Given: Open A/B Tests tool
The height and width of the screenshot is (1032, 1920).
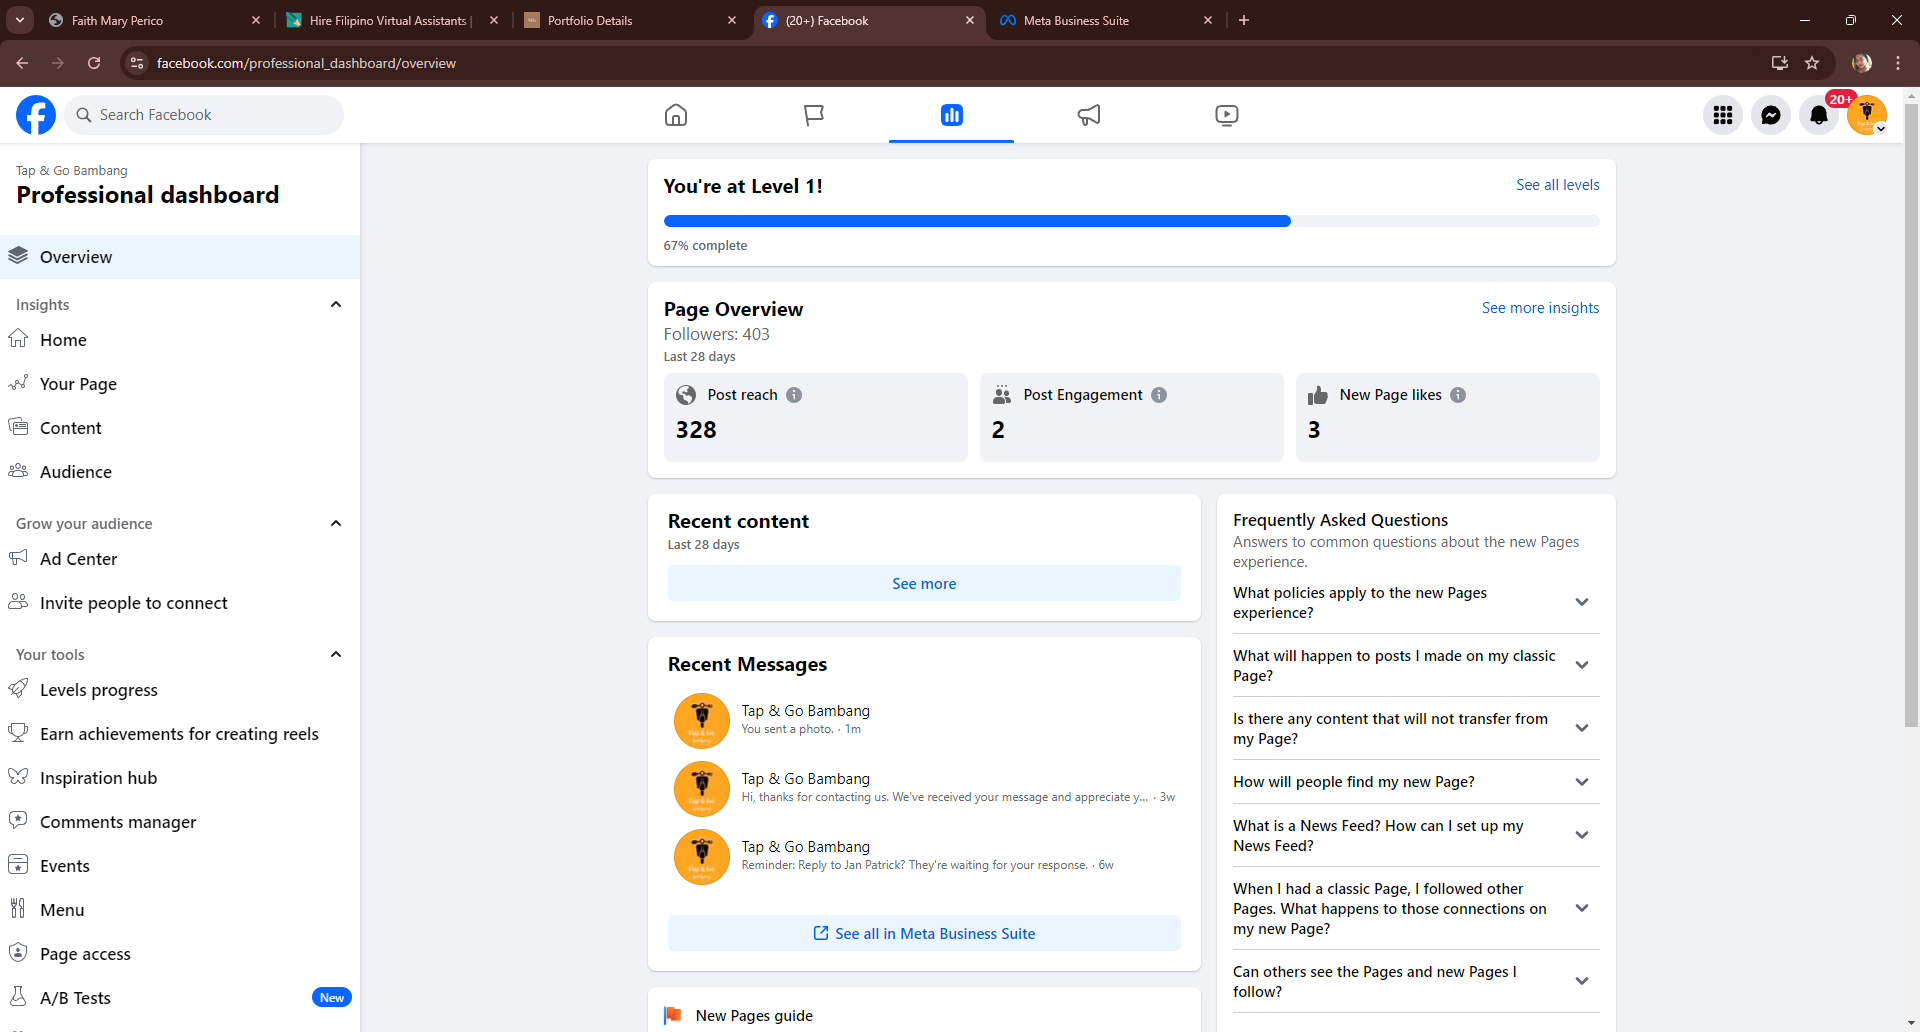Looking at the screenshot, I should point(180,998).
